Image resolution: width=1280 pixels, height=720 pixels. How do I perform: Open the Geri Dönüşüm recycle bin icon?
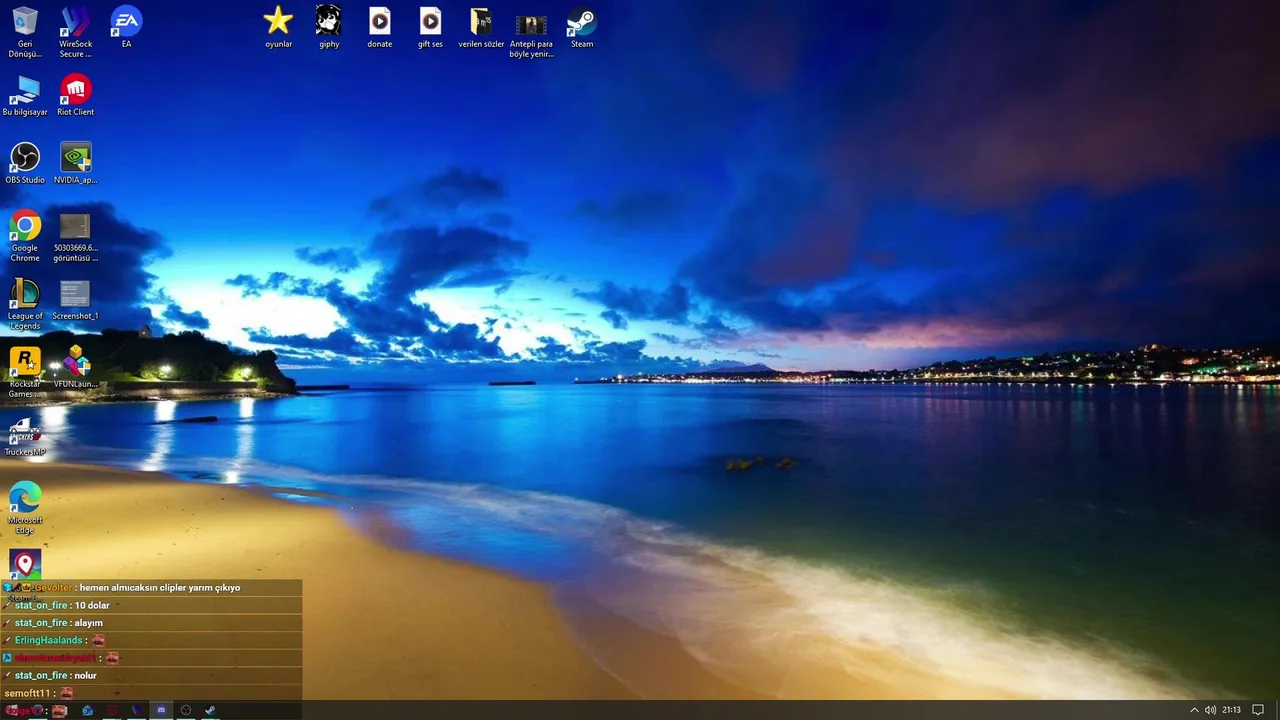click(25, 32)
